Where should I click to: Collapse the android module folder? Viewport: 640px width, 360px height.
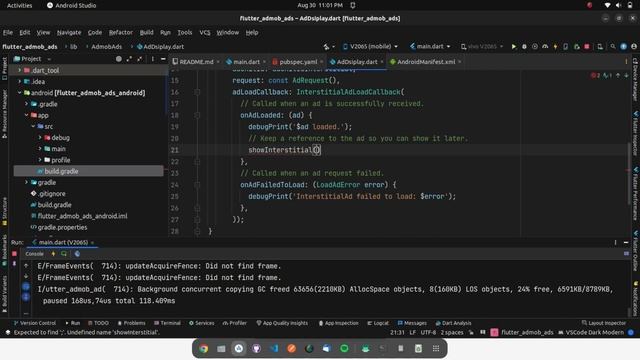tap(19, 93)
